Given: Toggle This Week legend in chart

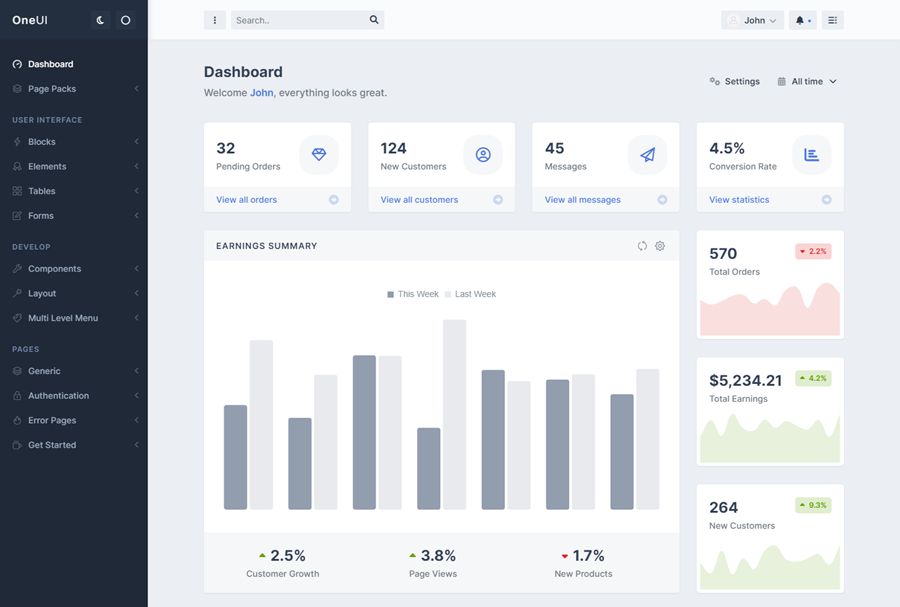Looking at the screenshot, I should click(x=413, y=294).
